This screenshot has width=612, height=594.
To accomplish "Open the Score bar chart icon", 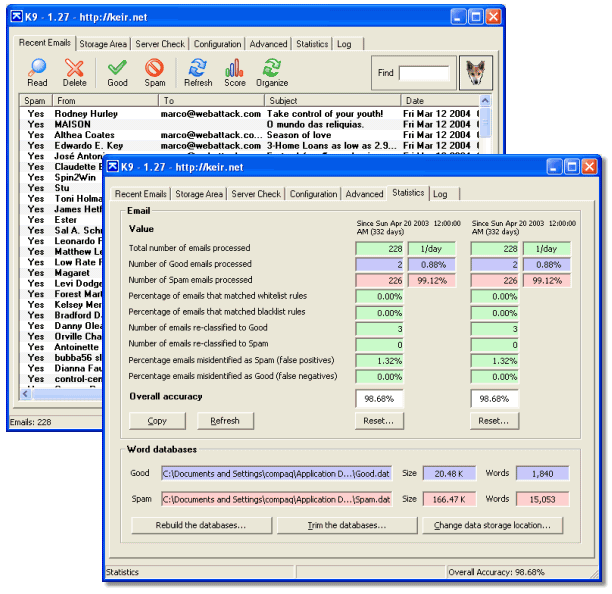I will coord(235,73).
